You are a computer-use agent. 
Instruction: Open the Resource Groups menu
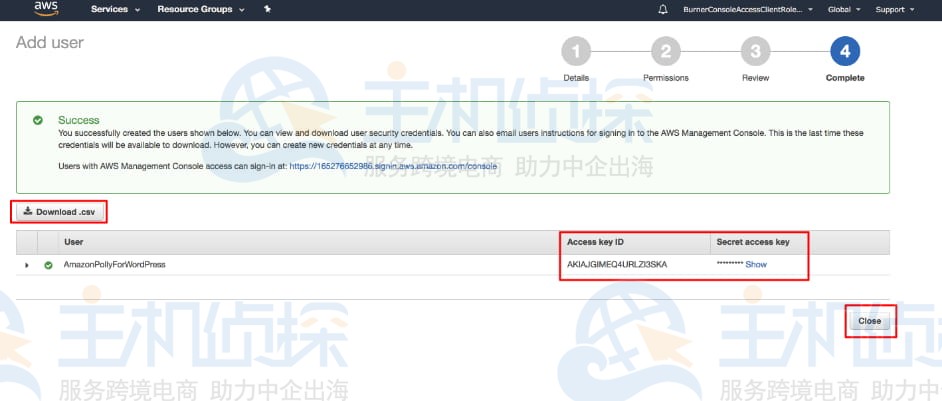tap(201, 10)
